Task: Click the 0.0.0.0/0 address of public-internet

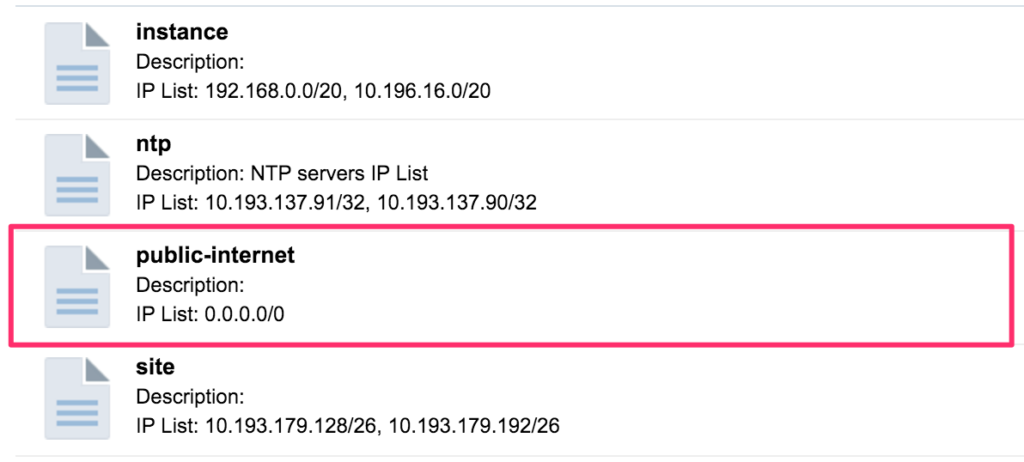Action: (x=245, y=315)
